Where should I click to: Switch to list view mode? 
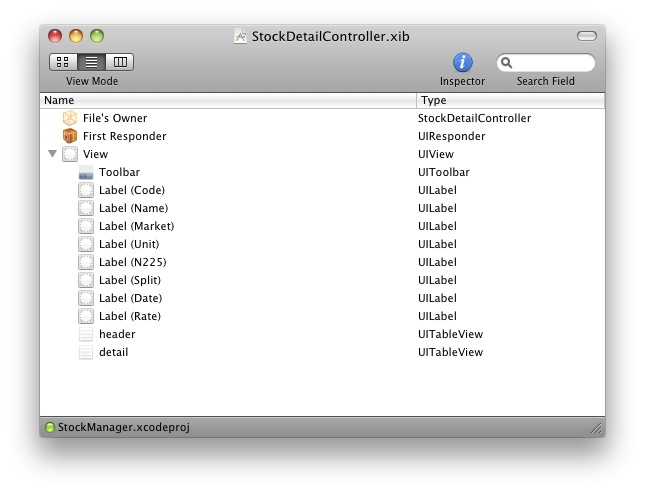coord(91,62)
